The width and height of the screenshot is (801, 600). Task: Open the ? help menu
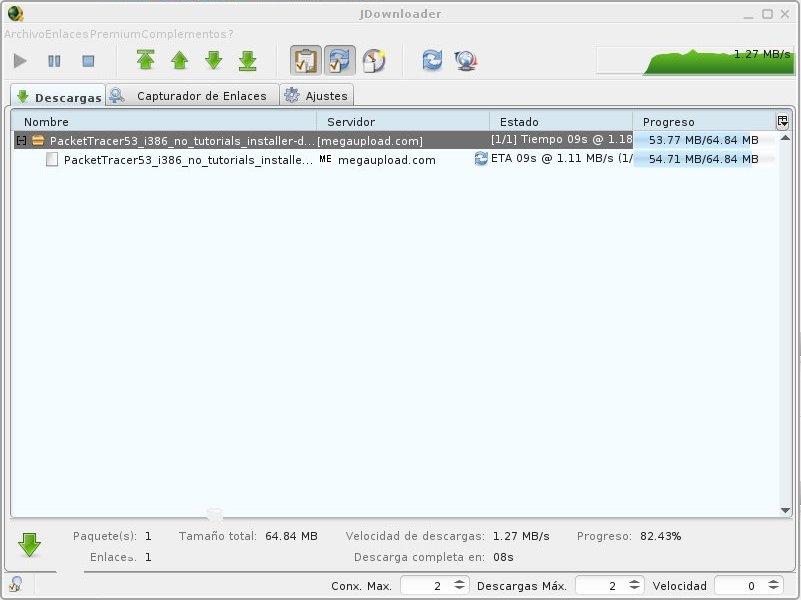(x=231, y=34)
